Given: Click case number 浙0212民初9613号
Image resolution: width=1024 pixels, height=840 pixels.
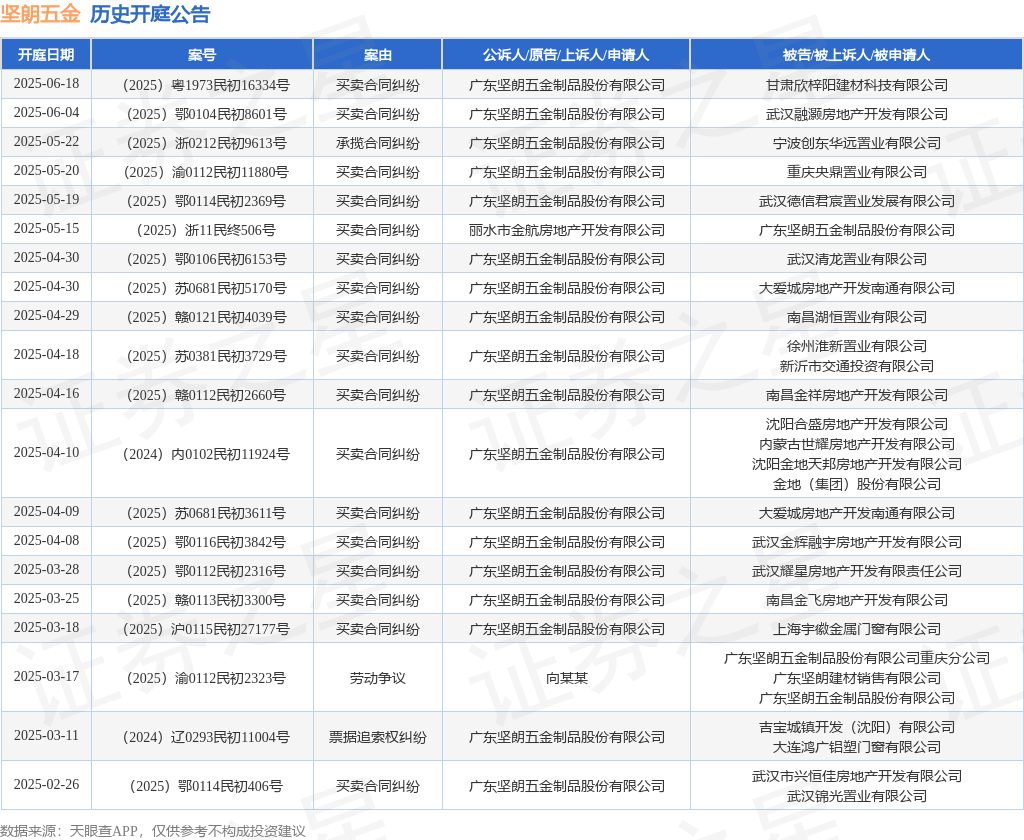Looking at the screenshot, I should pyautogui.click(x=206, y=143).
